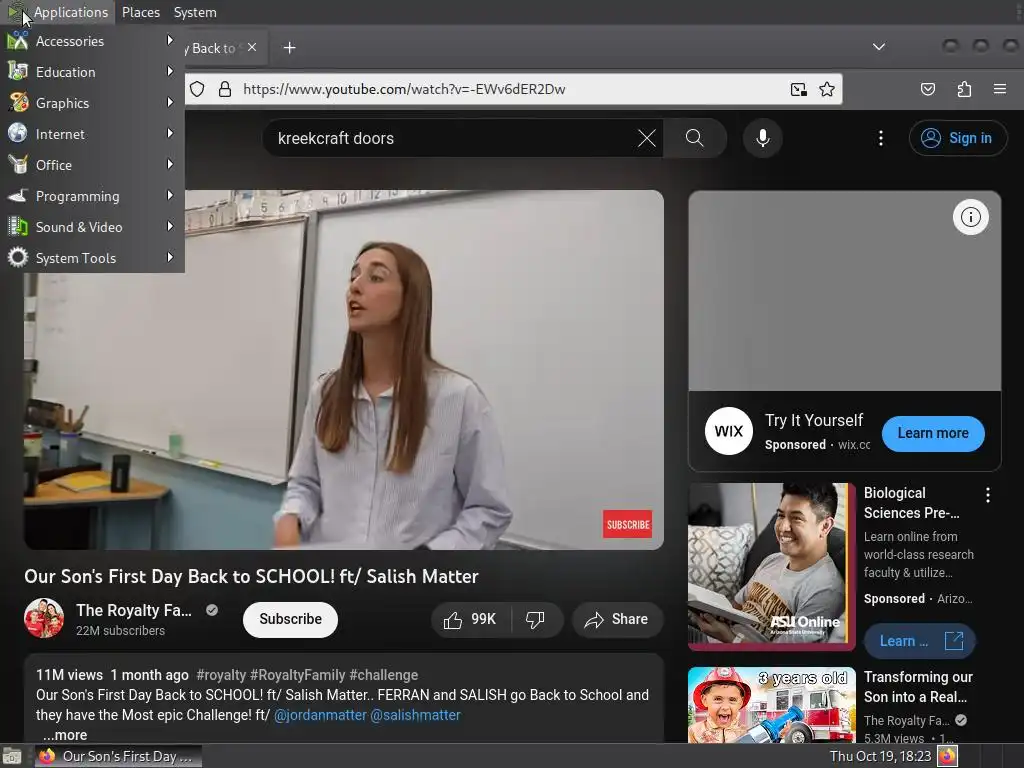Image resolution: width=1024 pixels, height=768 pixels.
Task: Open Transforming our Son into a Real... video
Action: 918,686
